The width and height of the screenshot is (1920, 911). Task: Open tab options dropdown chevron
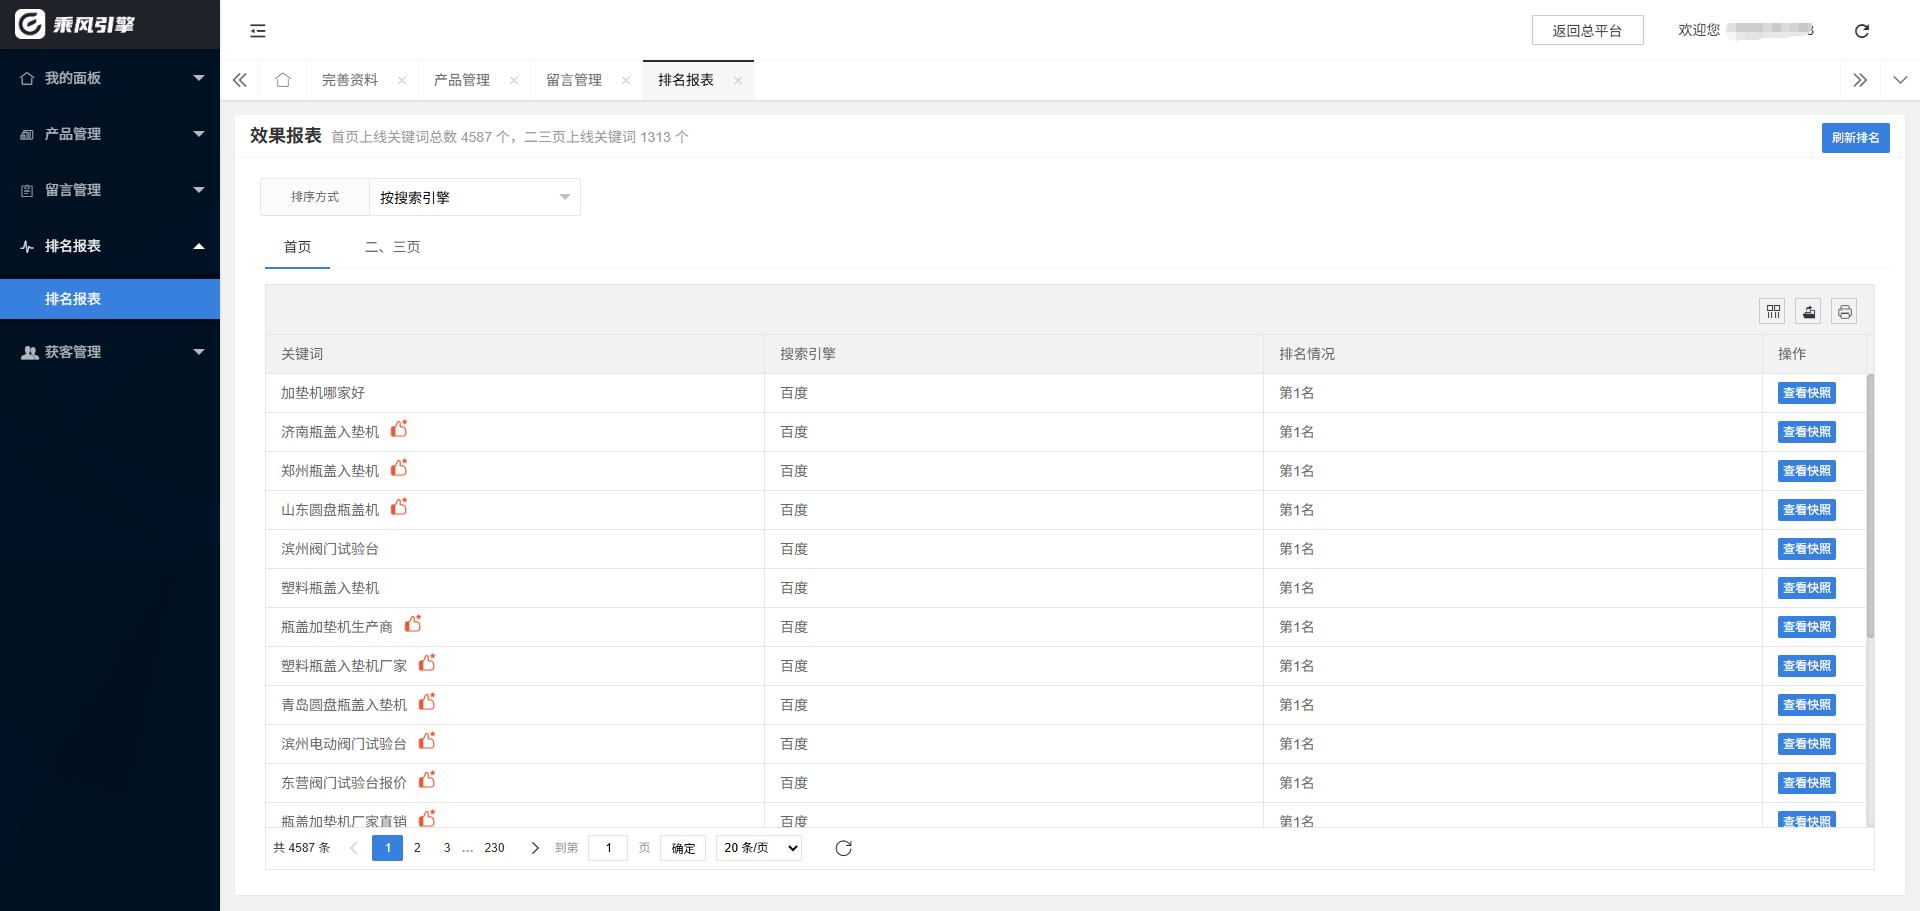click(x=1900, y=80)
